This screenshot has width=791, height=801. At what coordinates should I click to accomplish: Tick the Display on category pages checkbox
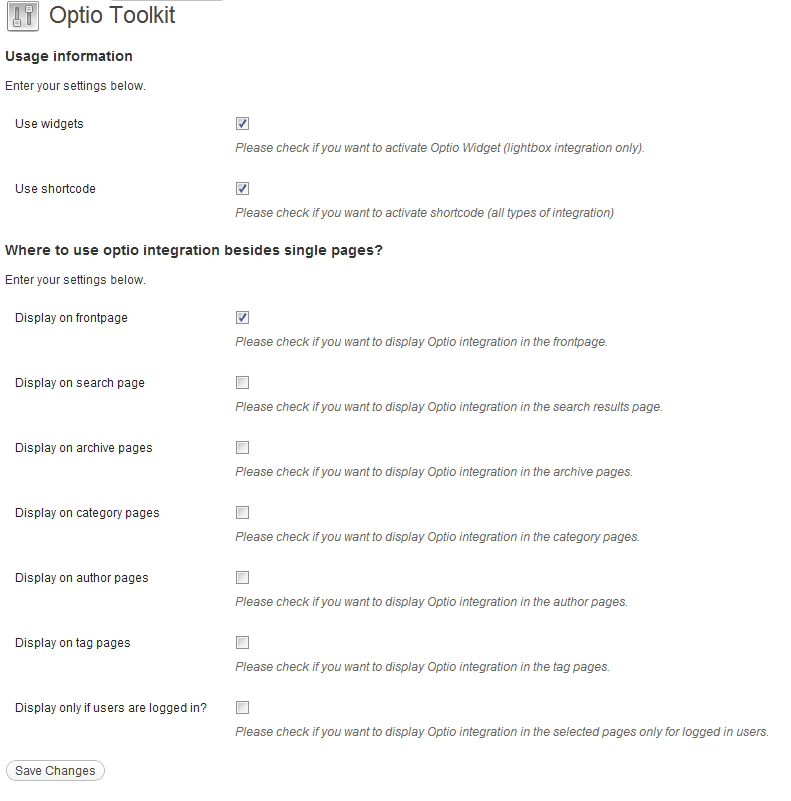pos(242,512)
